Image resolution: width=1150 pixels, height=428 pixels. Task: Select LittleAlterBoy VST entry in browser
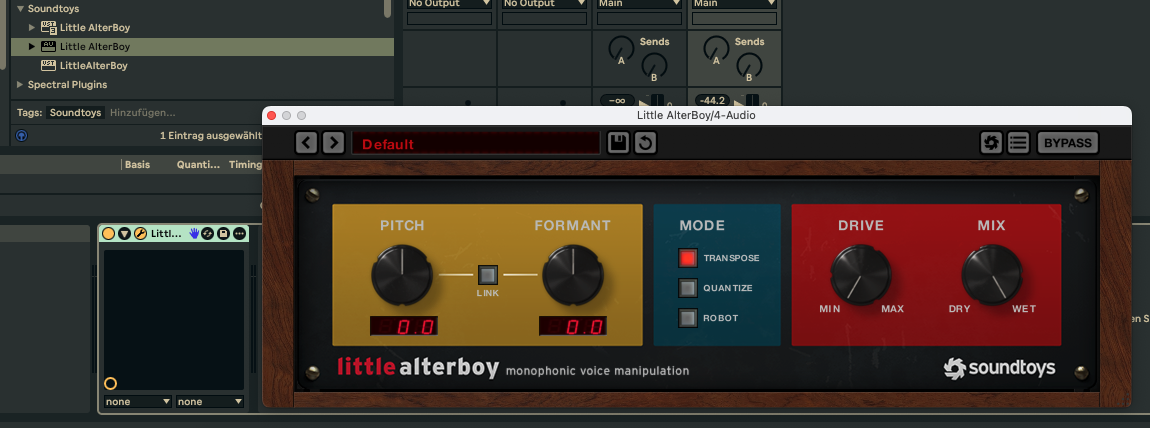(x=93, y=66)
